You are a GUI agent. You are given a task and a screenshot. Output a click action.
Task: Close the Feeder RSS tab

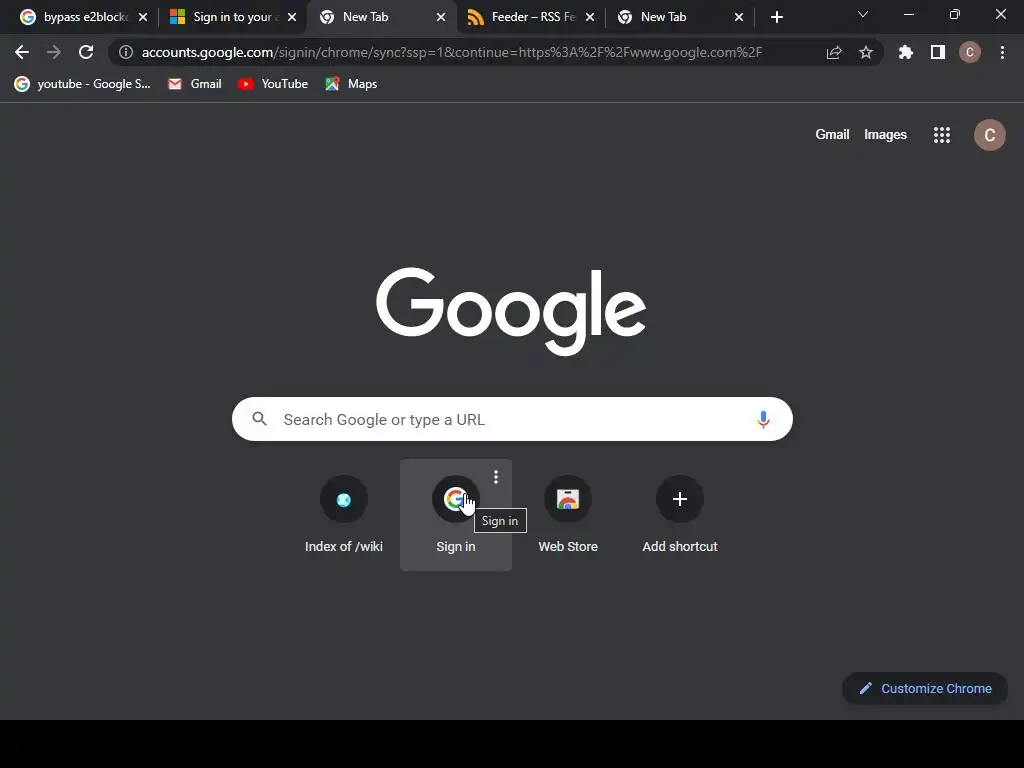590,17
